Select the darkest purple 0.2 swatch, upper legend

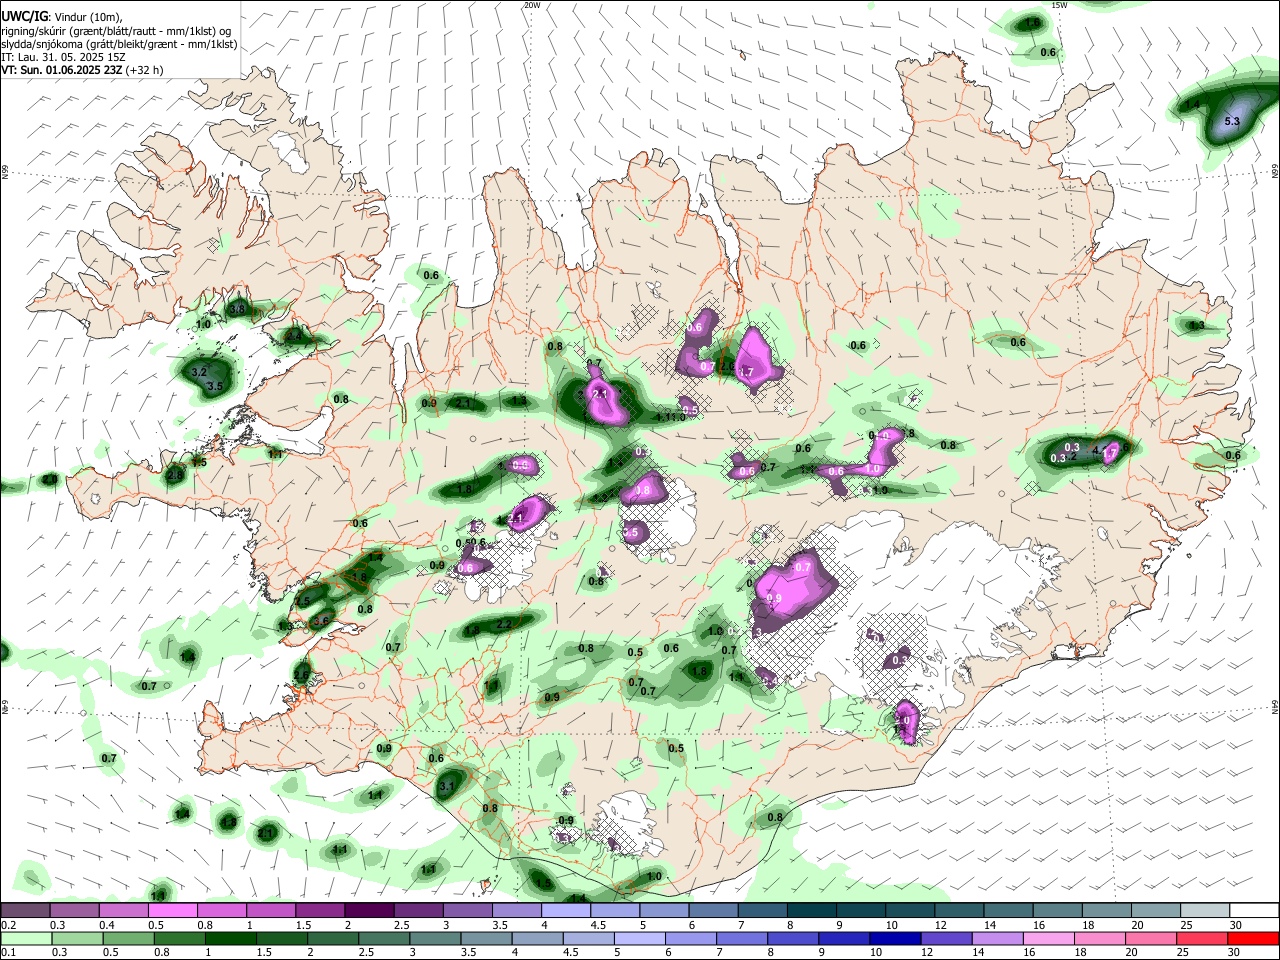(x=25, y=911)
